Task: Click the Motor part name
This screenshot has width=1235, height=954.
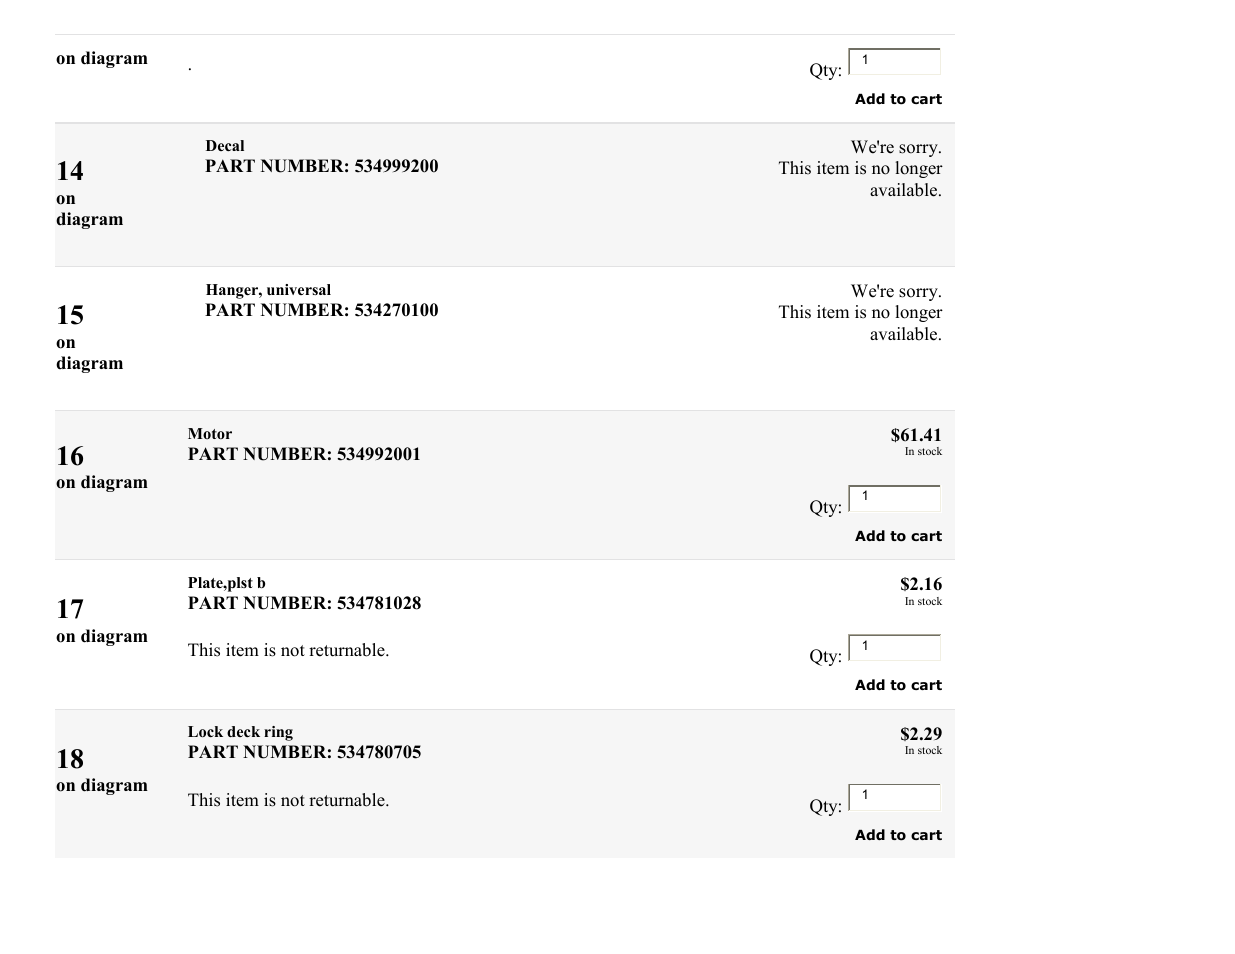Action: tap(210, 434)
